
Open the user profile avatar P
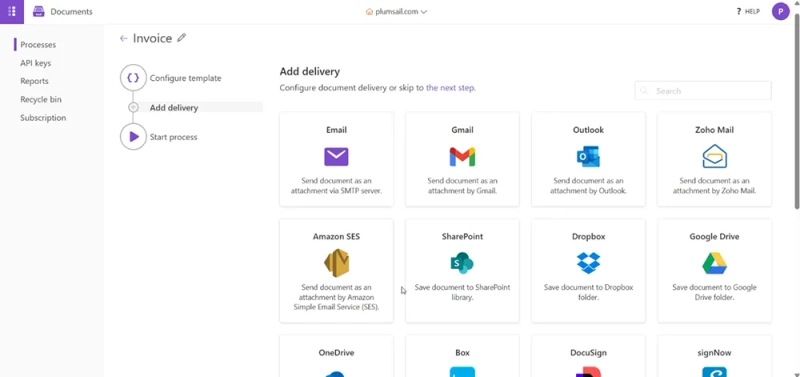click(x=780, y=11)
